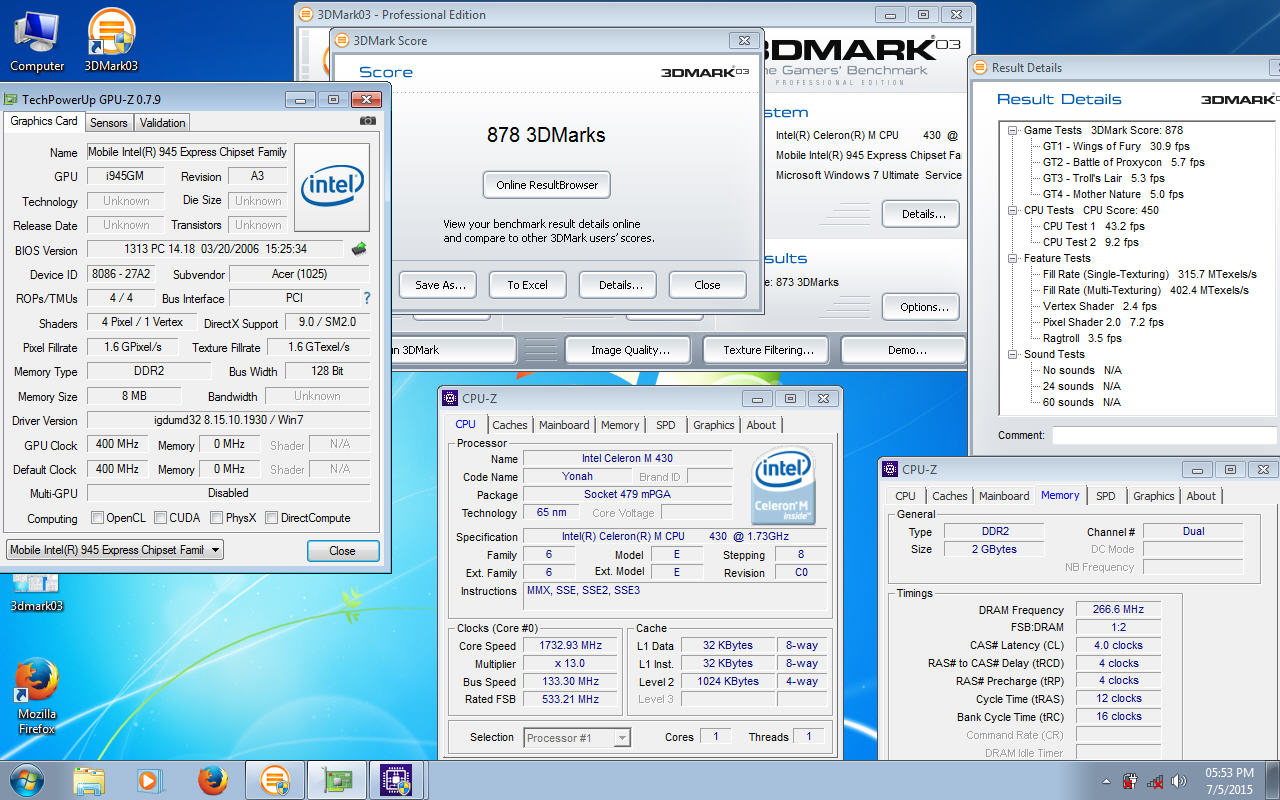1280x800 pixels.
Task: Show hidden tray icons arrow
Action: click(x=1106, y=781)
